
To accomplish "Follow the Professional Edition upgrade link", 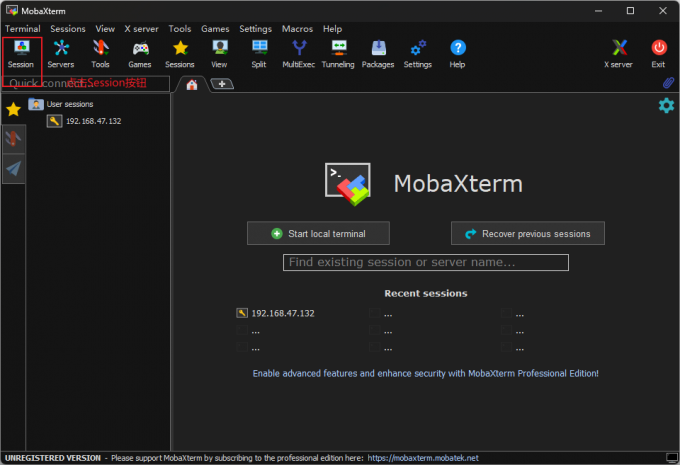I will [425, 373].
